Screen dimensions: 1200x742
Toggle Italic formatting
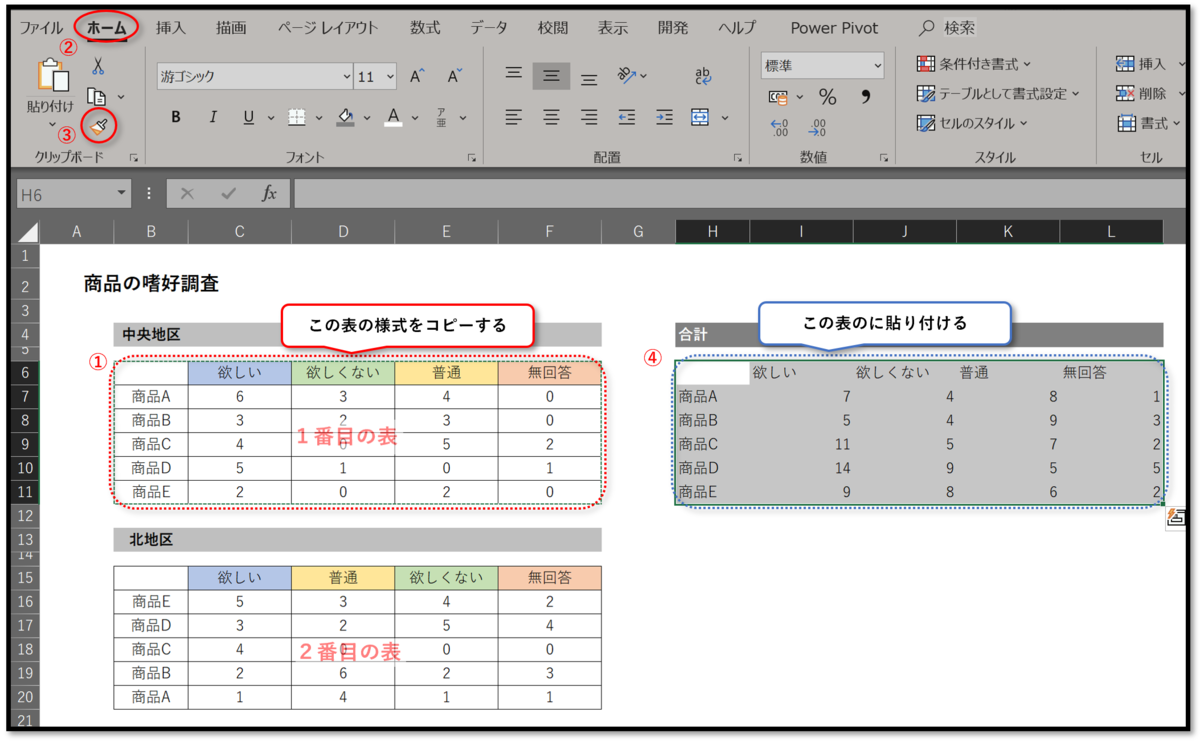[213, 116]
